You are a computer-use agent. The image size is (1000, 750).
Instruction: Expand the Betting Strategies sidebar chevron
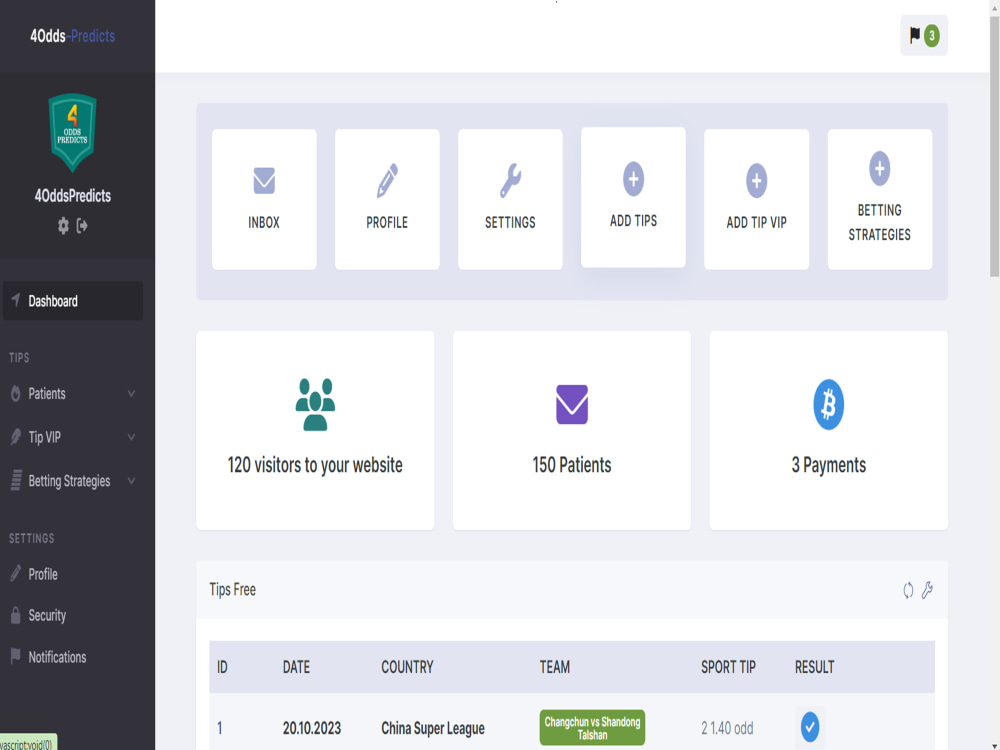[131, 480]
